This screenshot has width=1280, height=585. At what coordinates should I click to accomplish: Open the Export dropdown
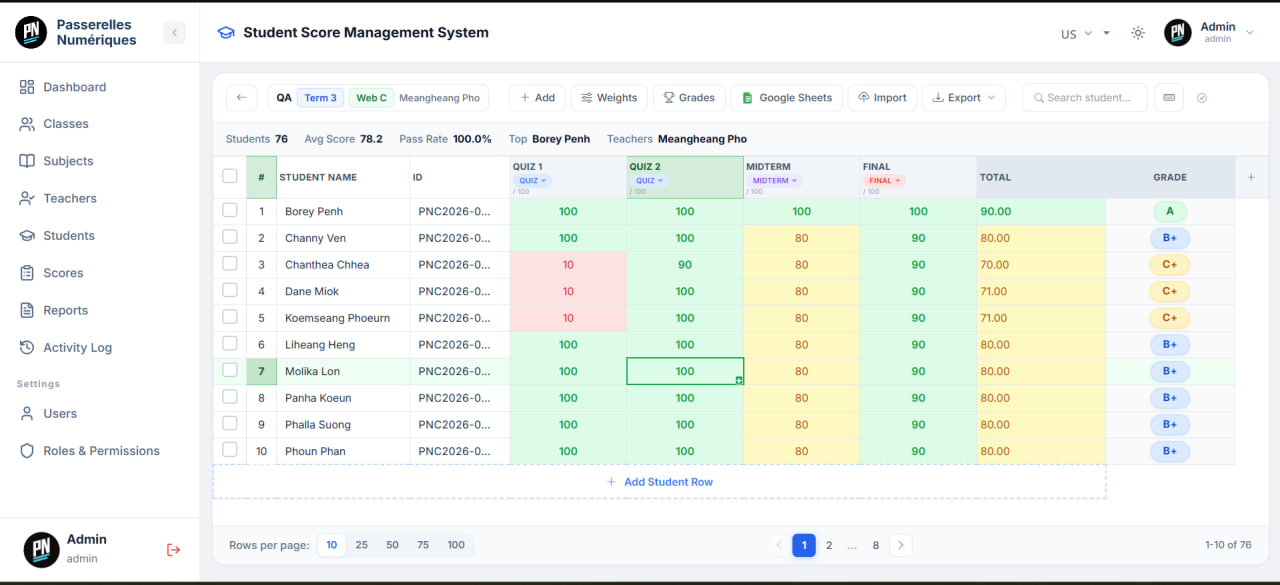(964, 98)
